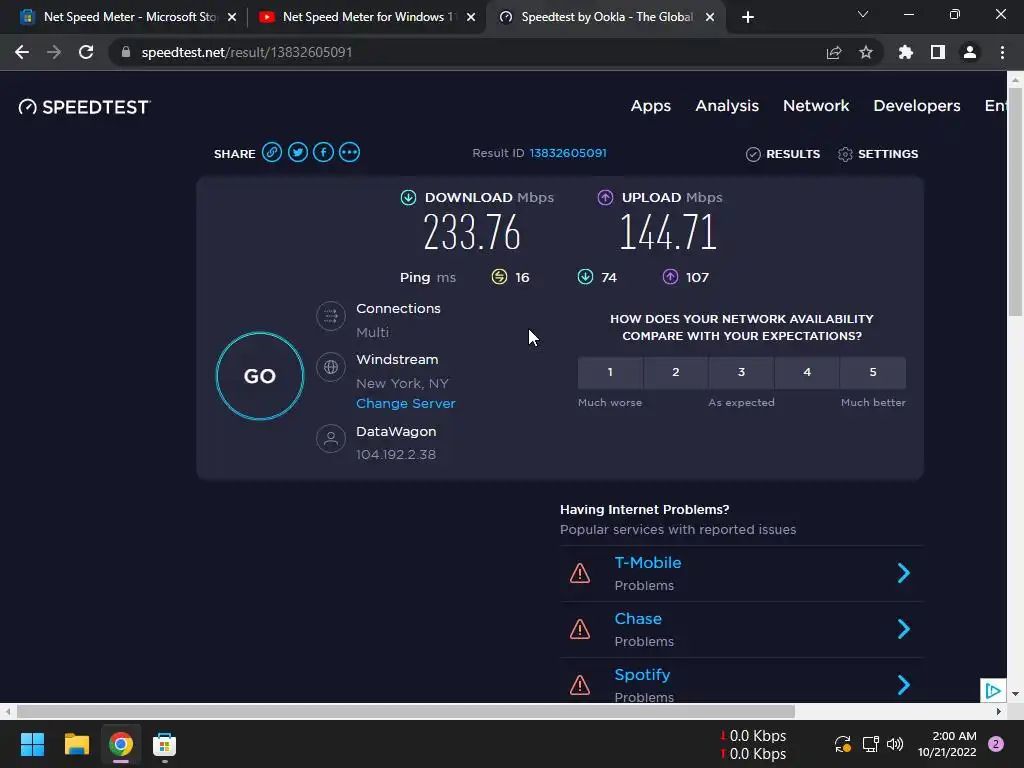Click the download arrow icon beside DOWNLOAD
The width and height of the screenshot is (1024, 768).
[x=408, y=197]
